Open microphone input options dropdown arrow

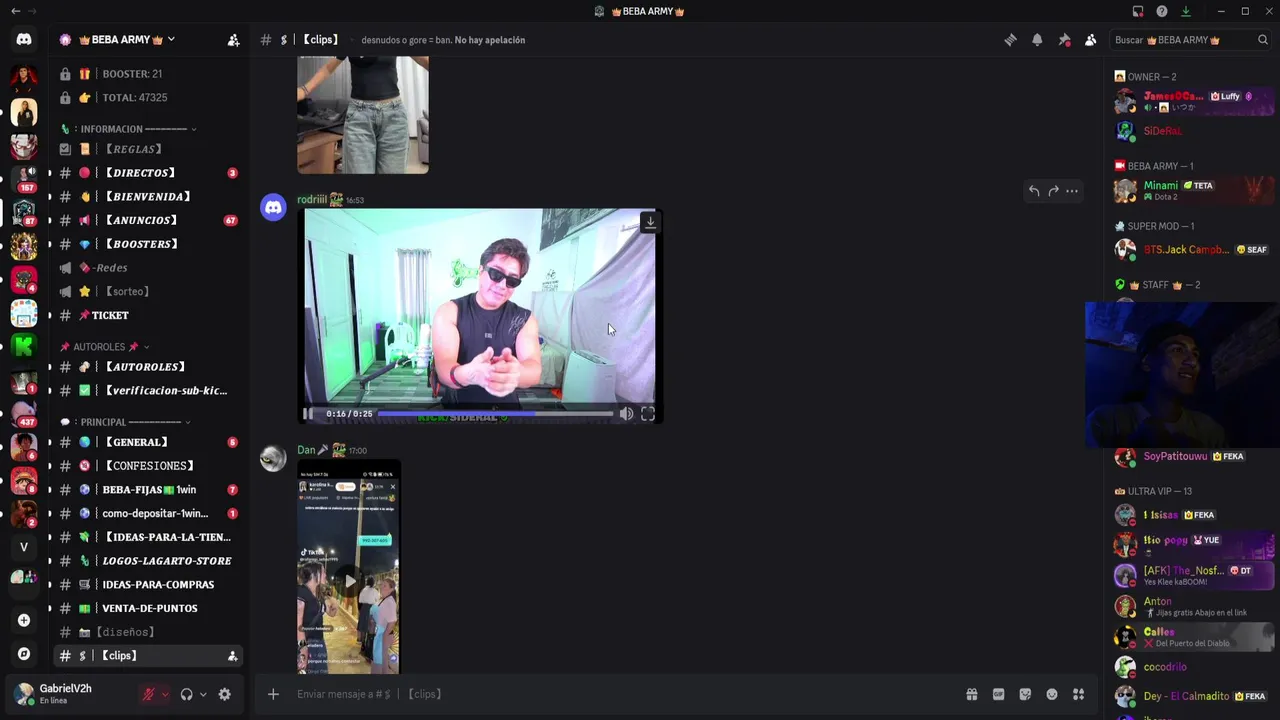(165, 694)
